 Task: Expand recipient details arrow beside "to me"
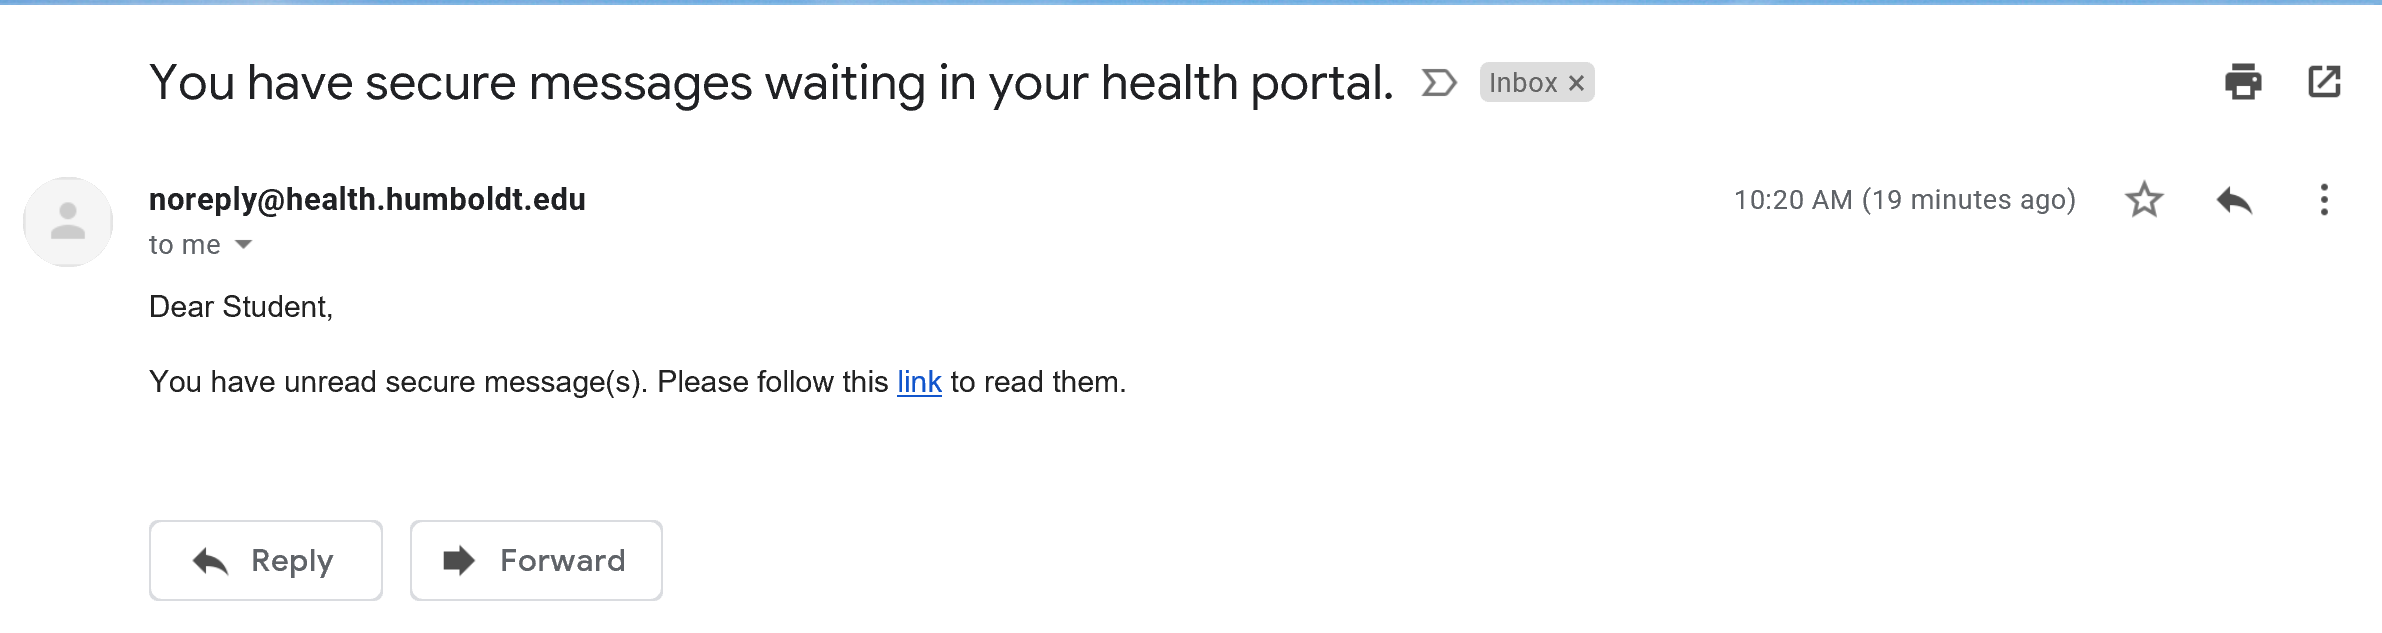coord(243,244)
